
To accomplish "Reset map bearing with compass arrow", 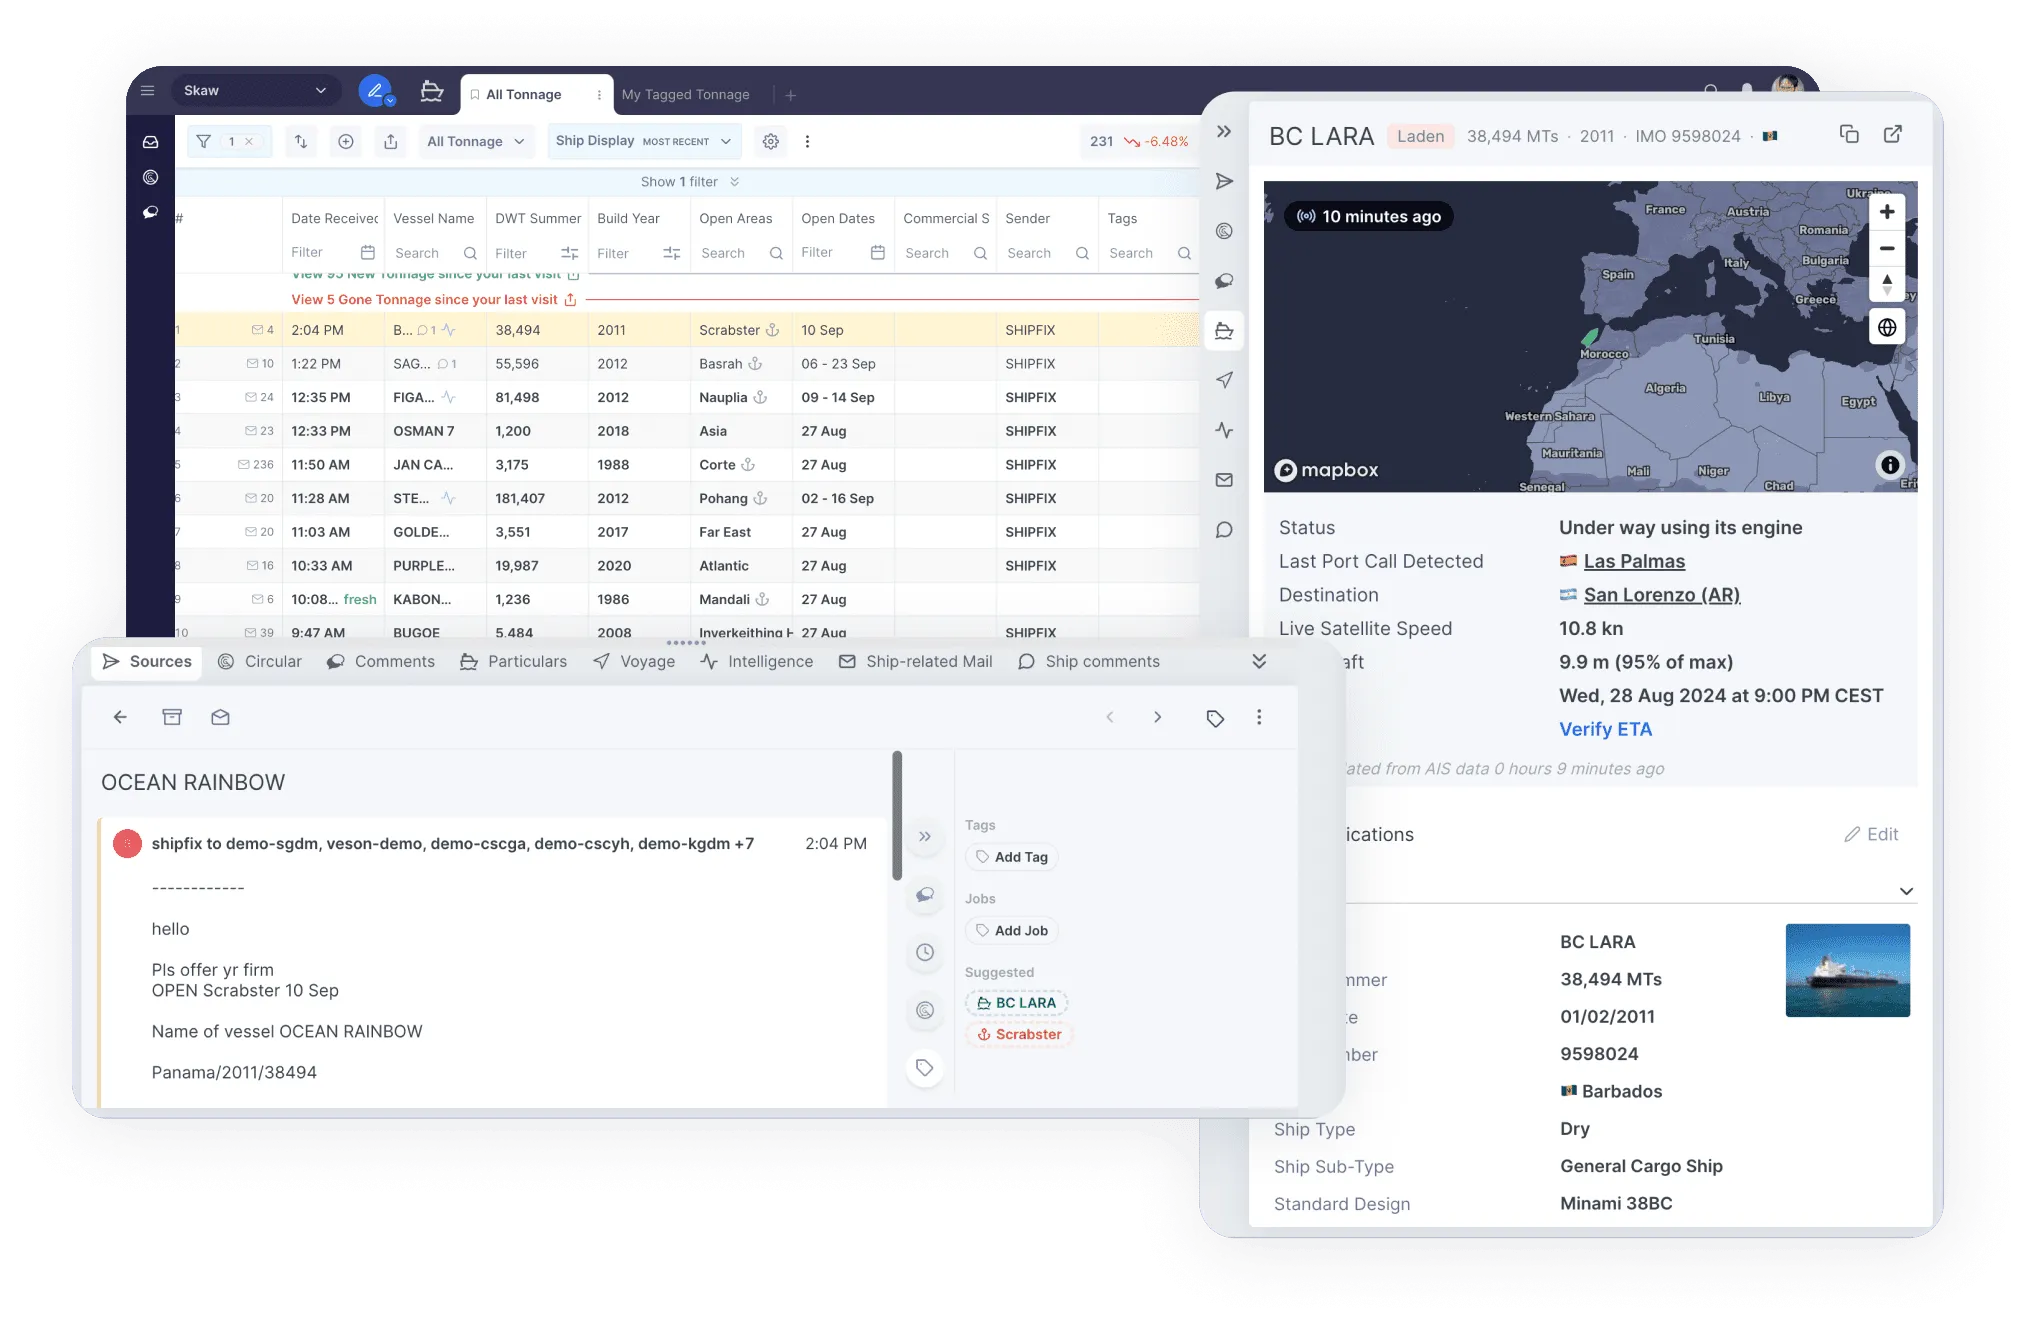I will point(1886,284).
